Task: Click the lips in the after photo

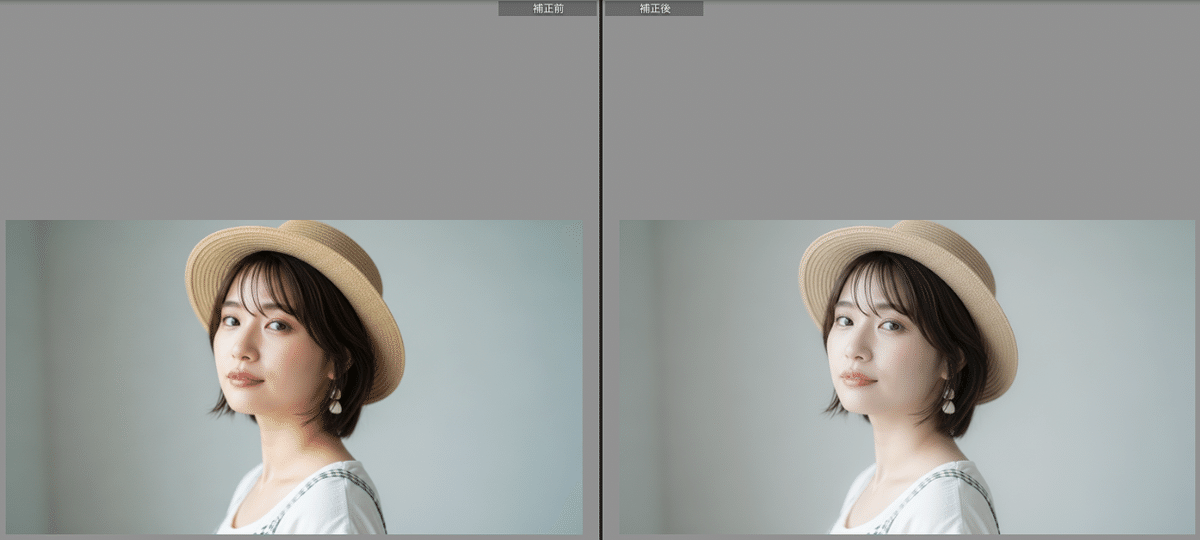Action: click(857, 379)
